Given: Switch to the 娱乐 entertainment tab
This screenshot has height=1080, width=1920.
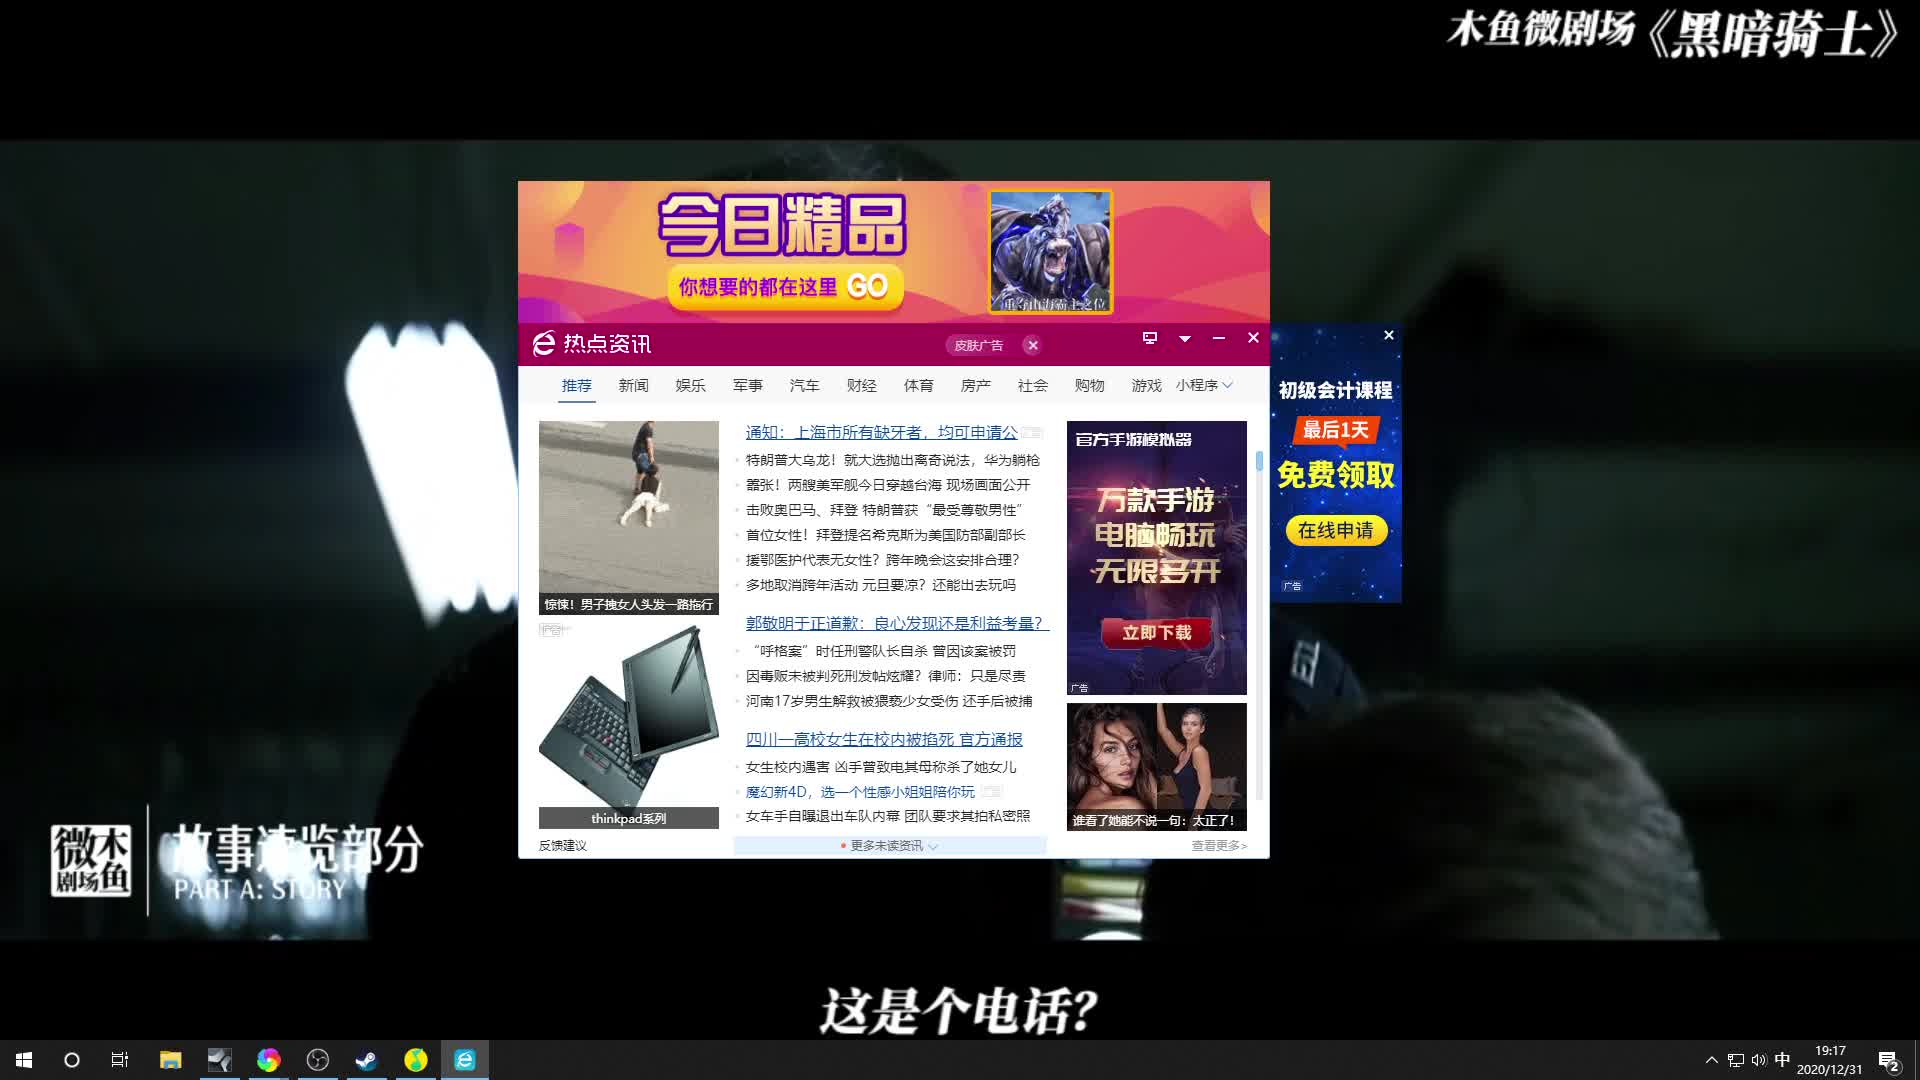Looking at the screenshot, I should 690,385.
